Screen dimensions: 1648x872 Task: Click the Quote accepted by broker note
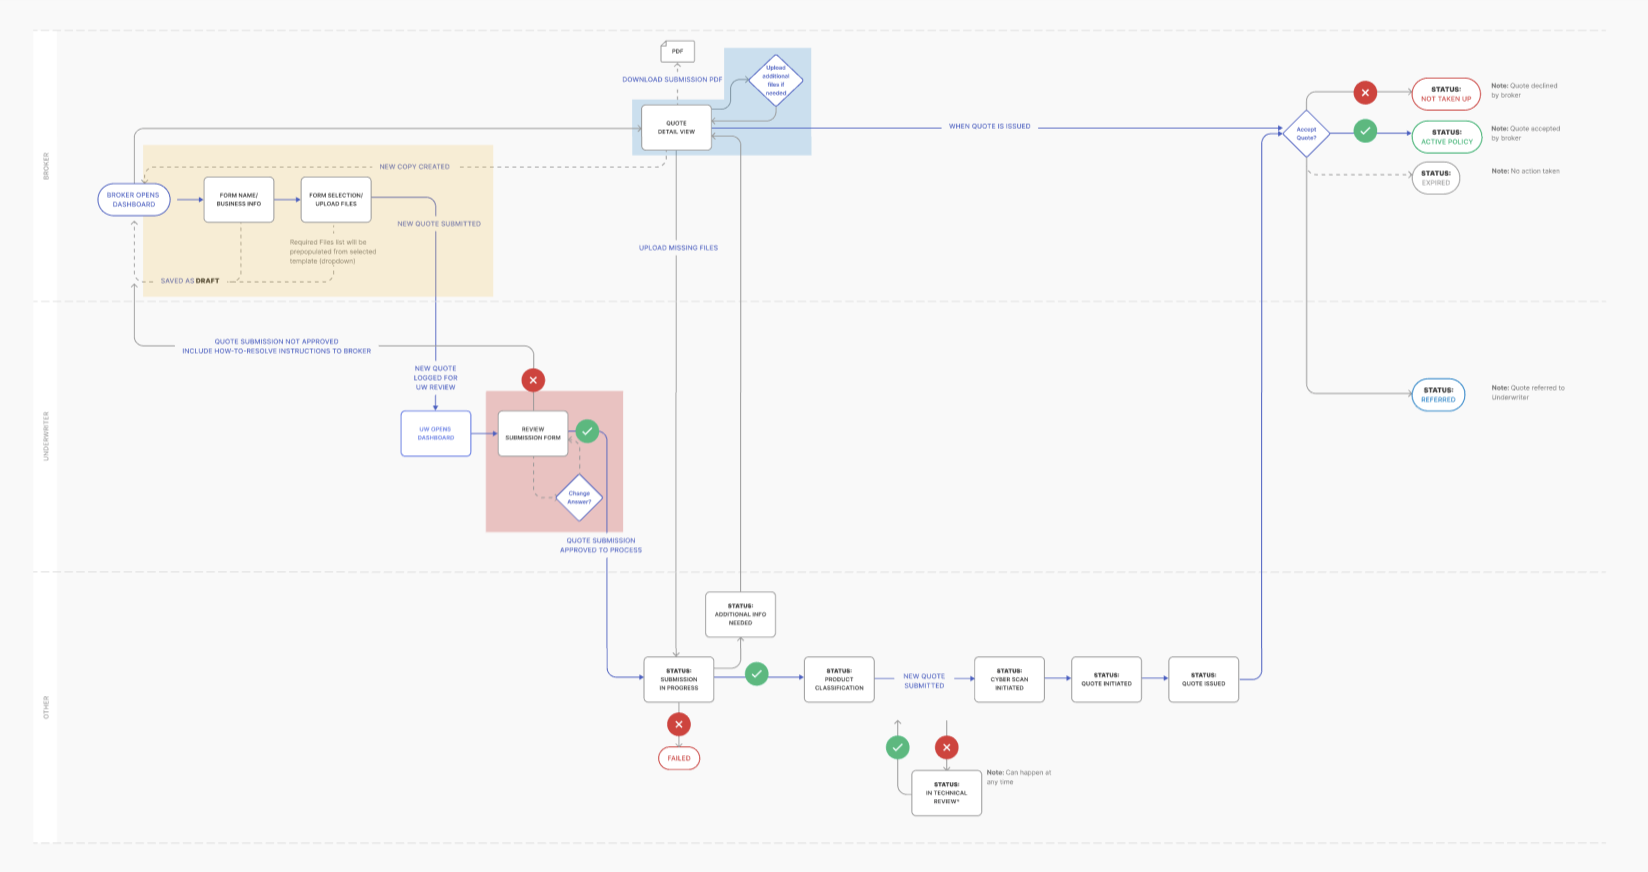[1525, 133]
